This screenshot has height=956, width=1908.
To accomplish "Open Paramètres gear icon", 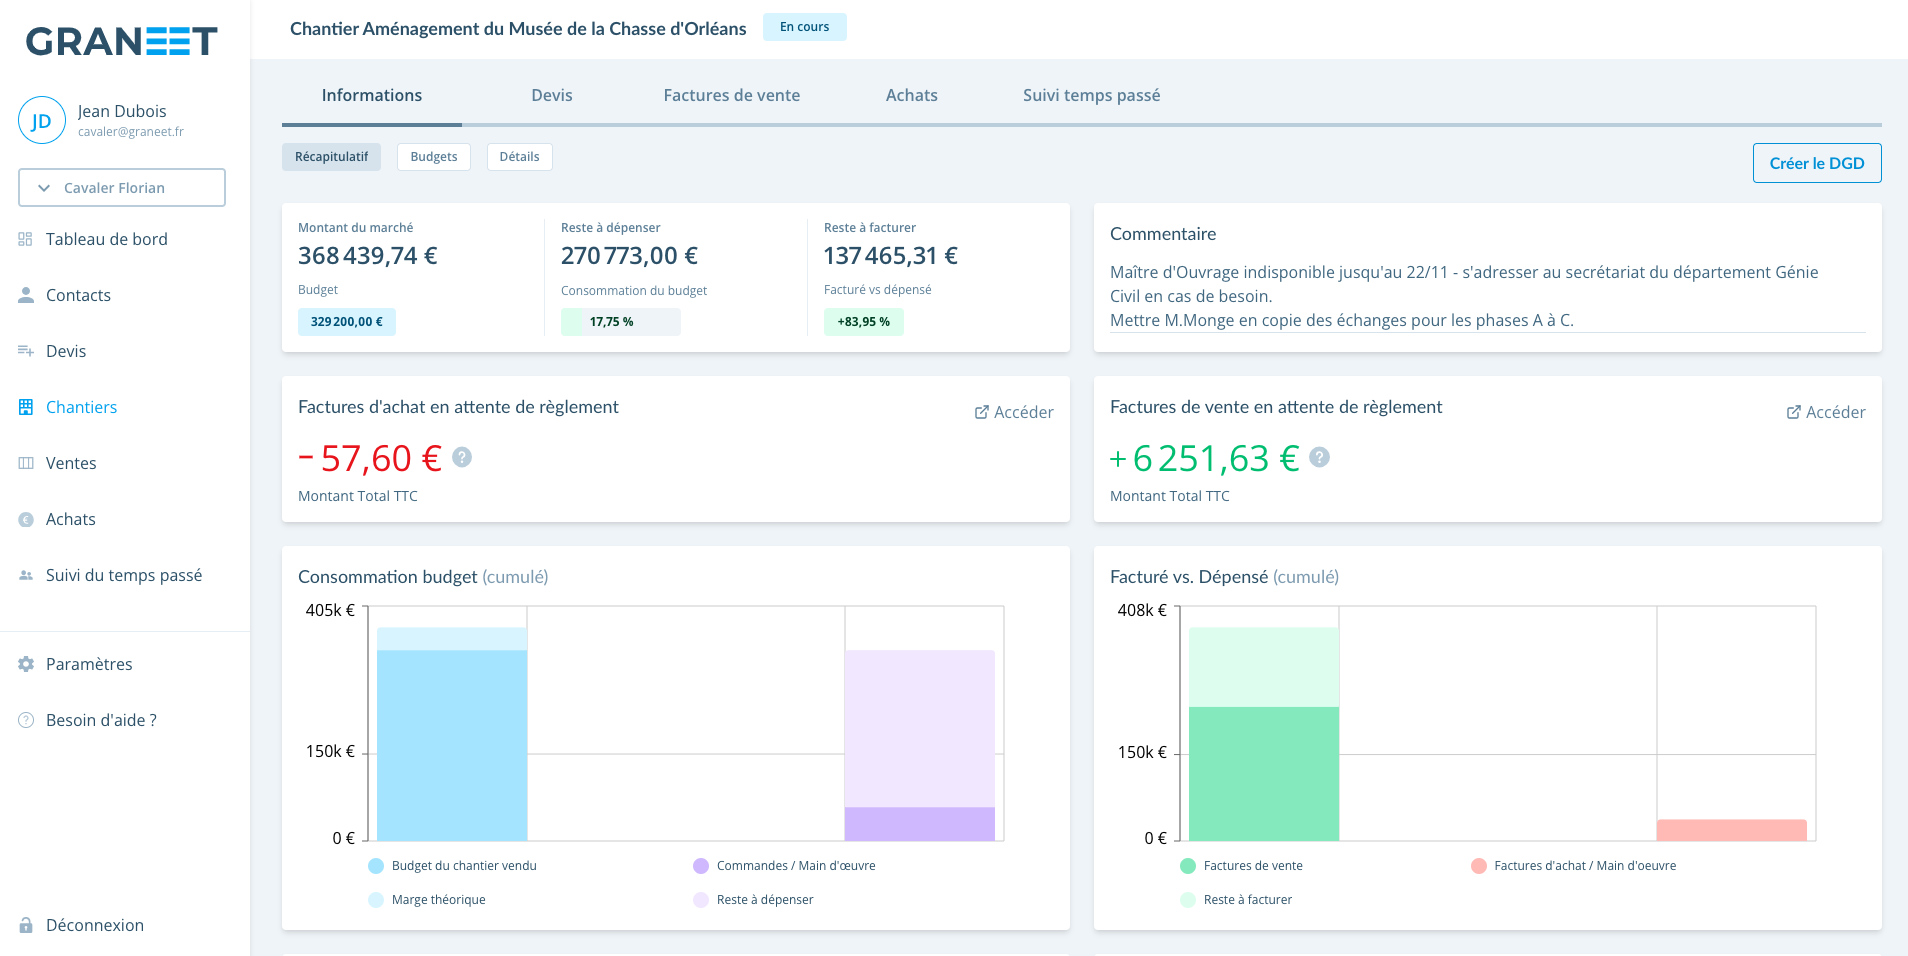I will point(26,664).
